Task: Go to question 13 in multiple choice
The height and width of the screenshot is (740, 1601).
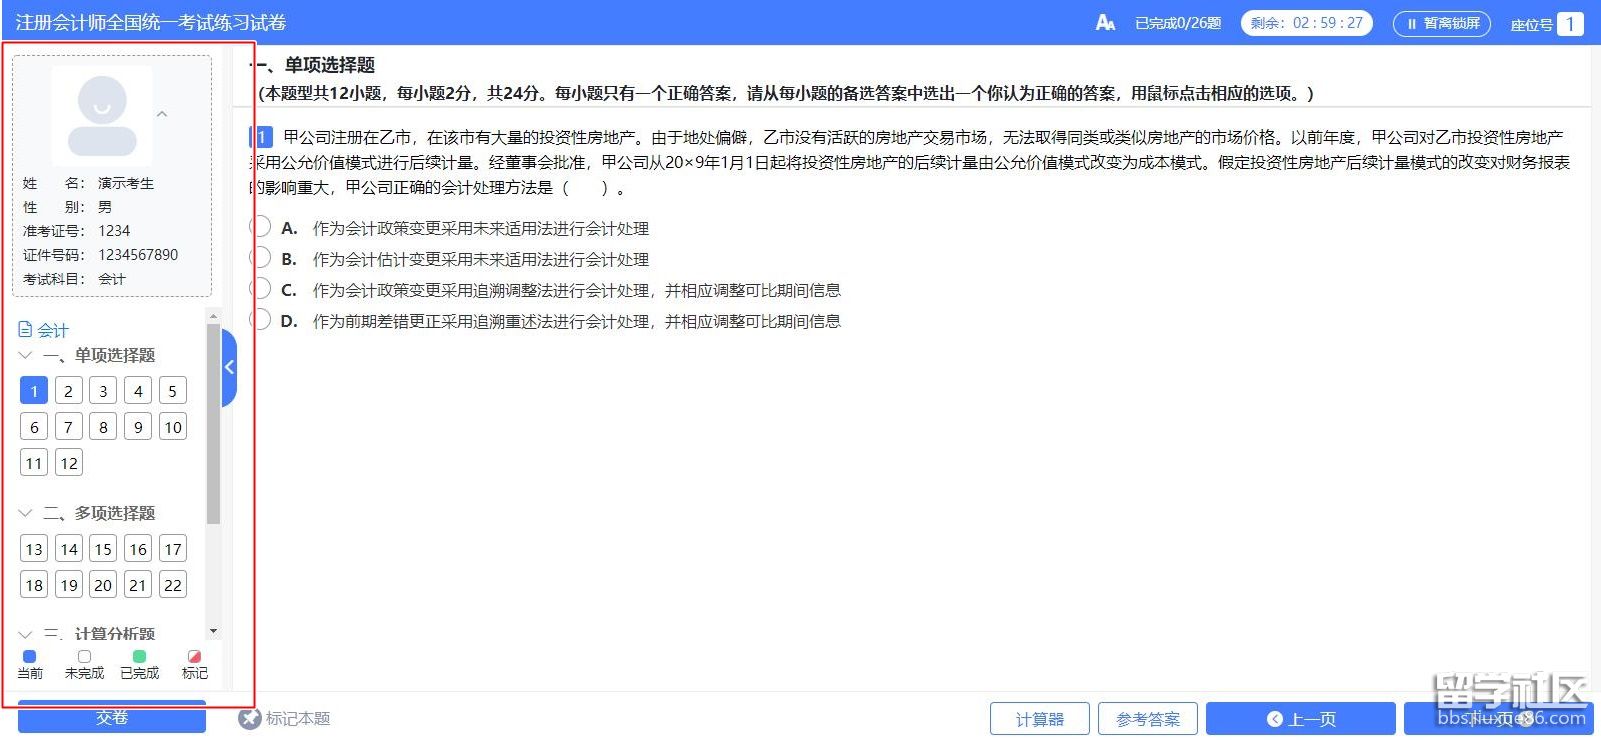Action: tap(34, 549)
